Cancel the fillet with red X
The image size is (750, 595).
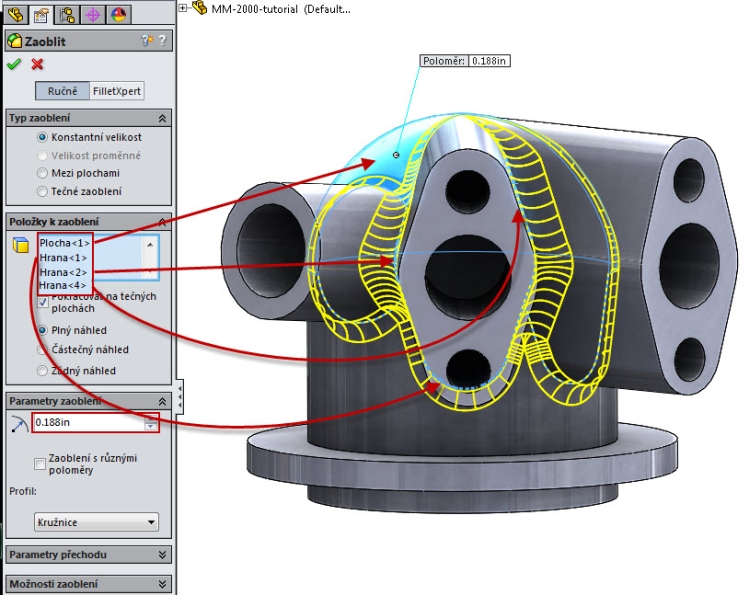[x=38, y=64]
